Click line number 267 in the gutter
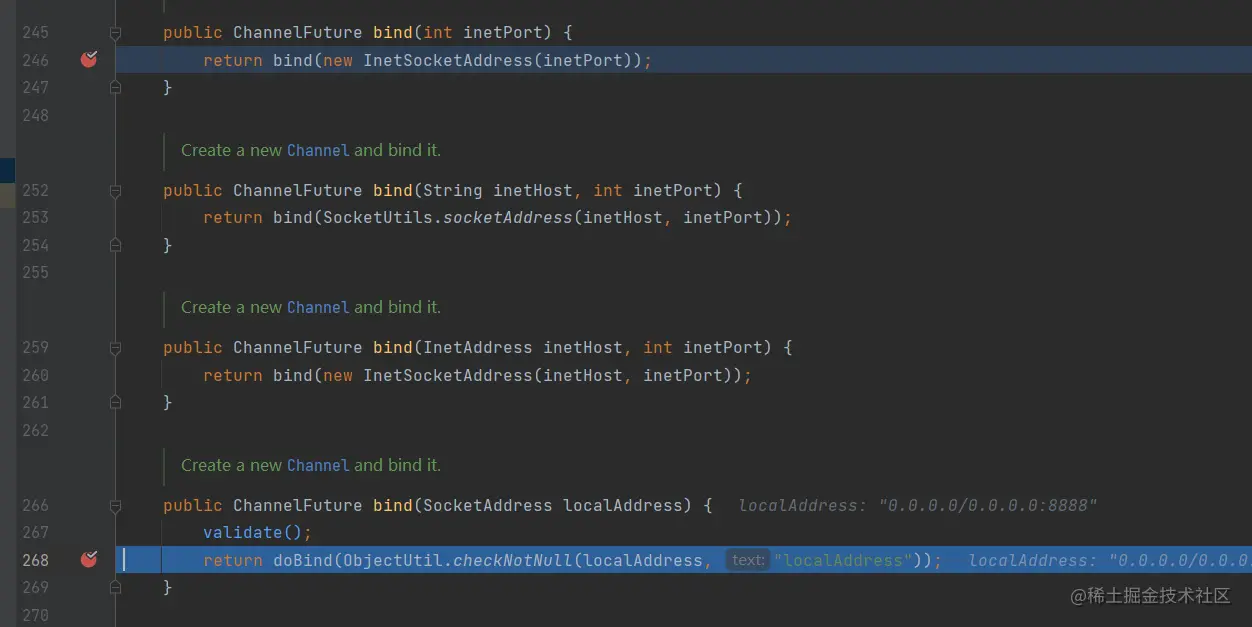The image size is (1252, 627). pos(35,532)
